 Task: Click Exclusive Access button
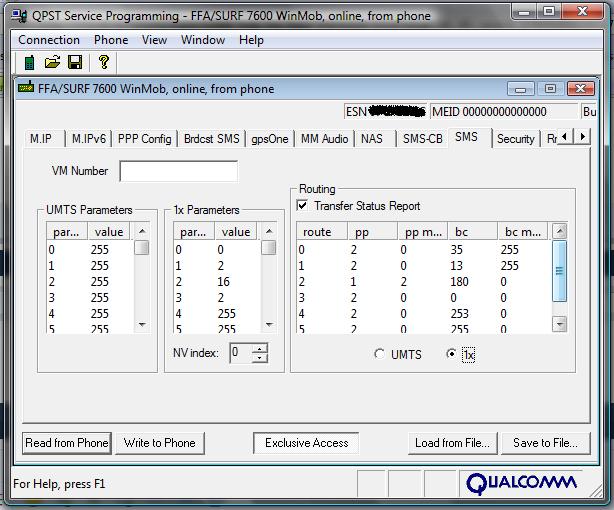point(306,443)
